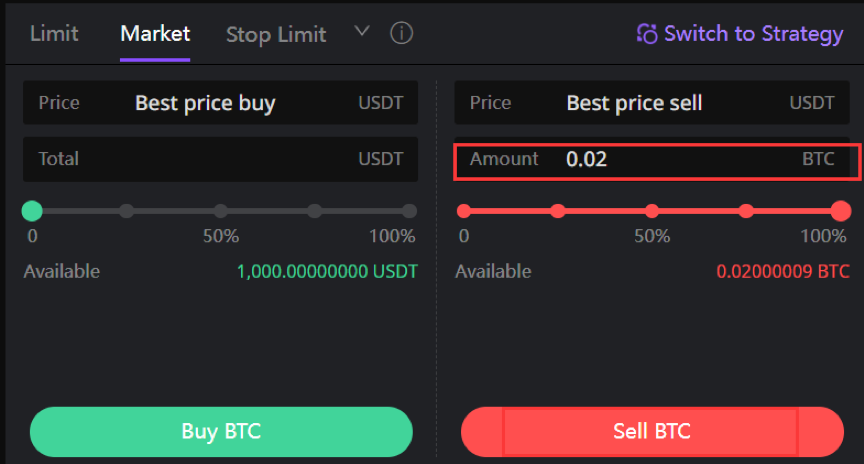Expand the order type chevron dropdown
Screen dimensions: 864x464
[361, 31]
